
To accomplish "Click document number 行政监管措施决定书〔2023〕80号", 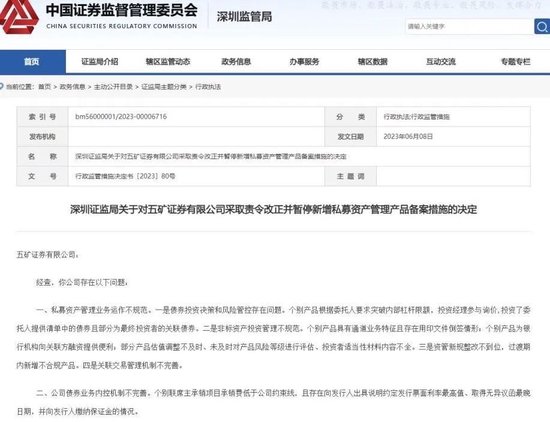I will pyautogui.click(x=125, y=176).
